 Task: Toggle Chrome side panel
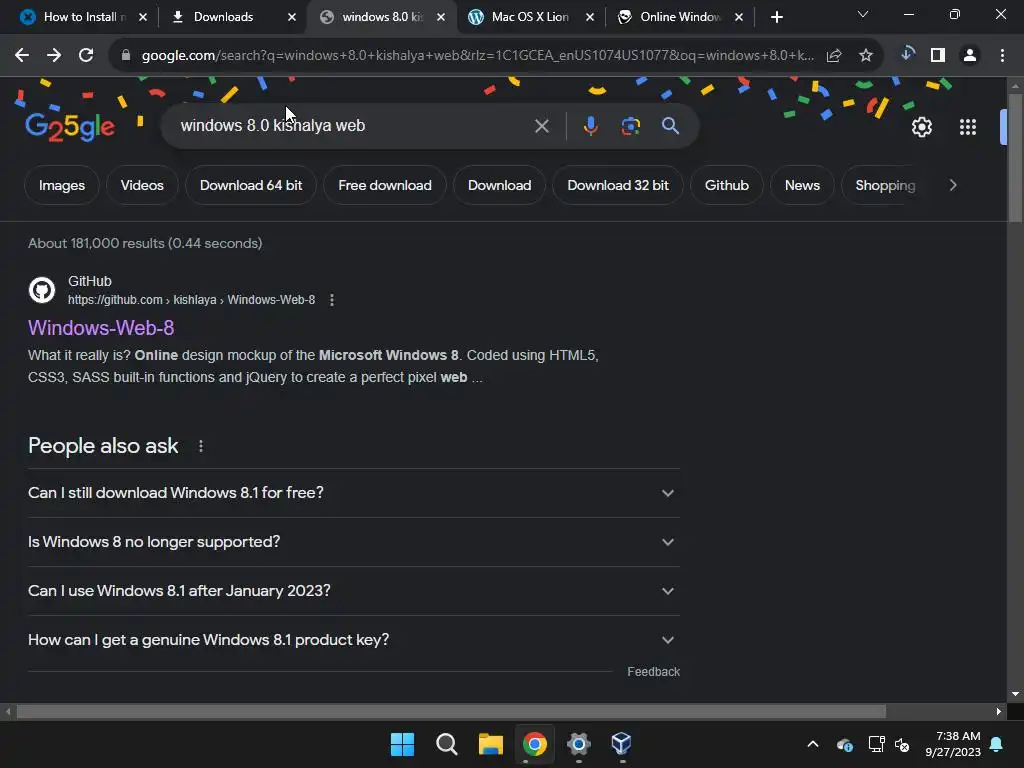click(x=938, y=56)
